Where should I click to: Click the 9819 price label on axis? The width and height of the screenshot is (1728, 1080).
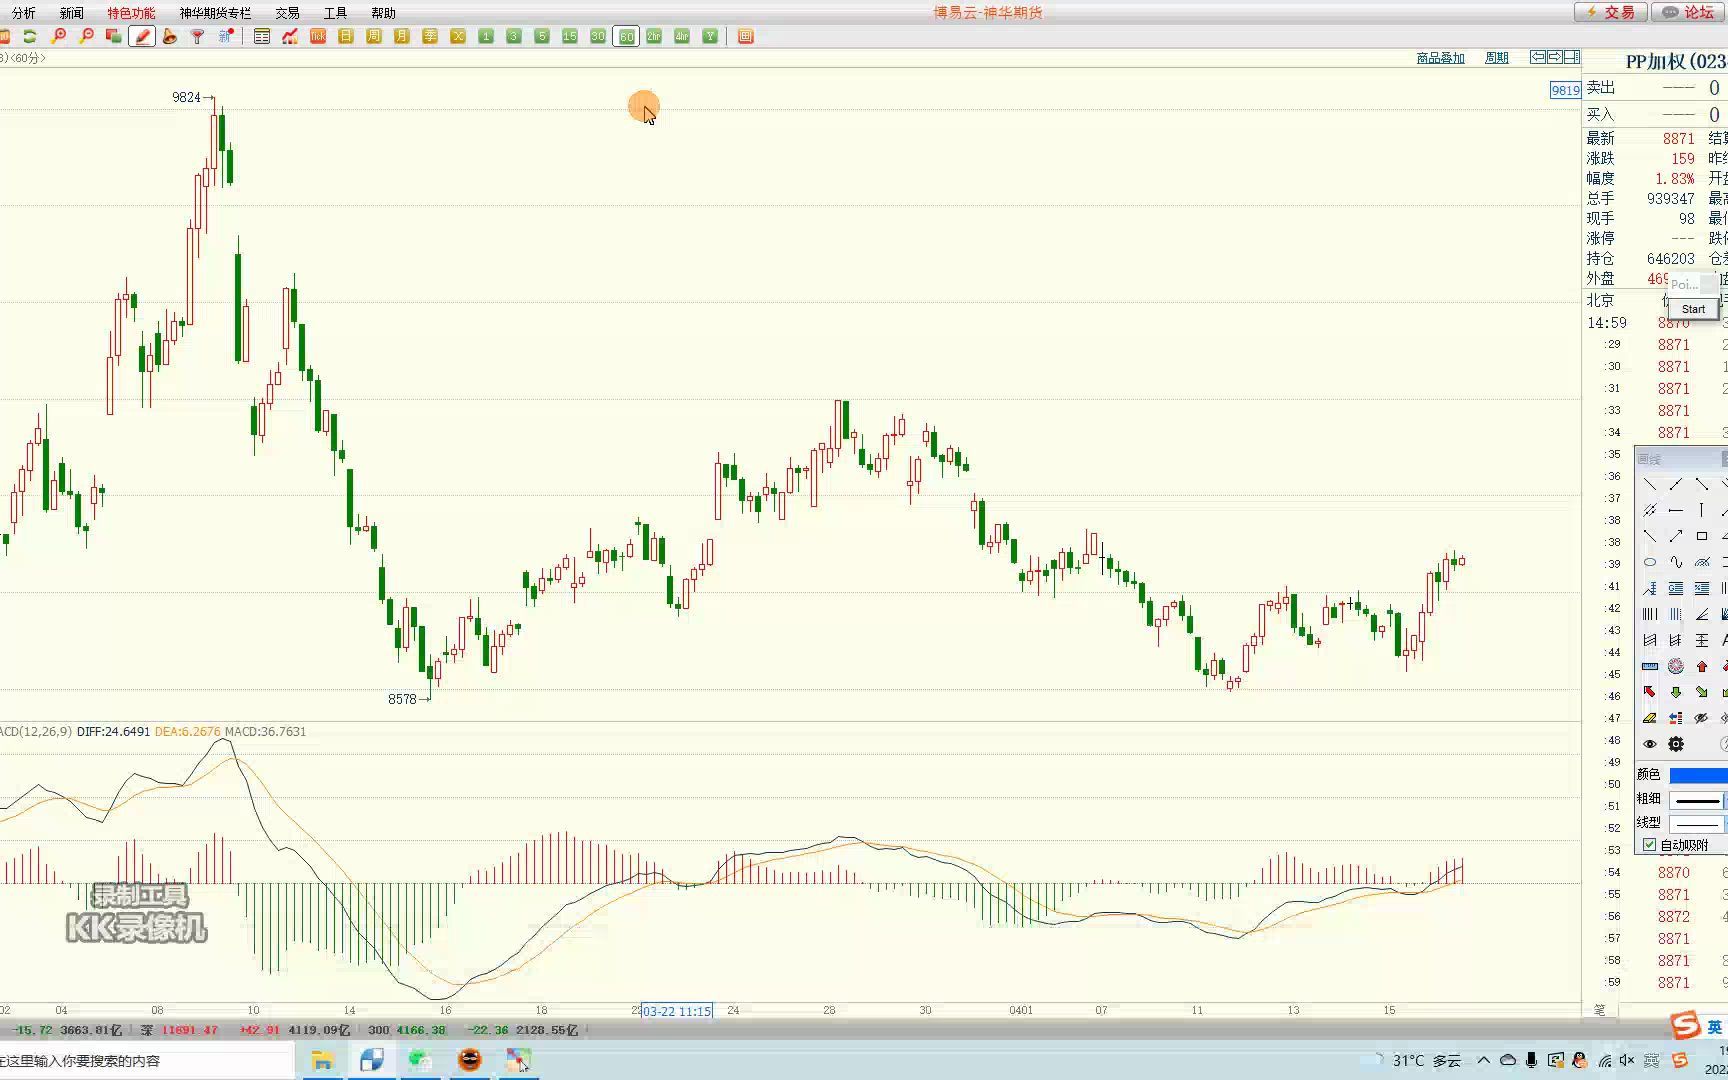point(1565,90)
